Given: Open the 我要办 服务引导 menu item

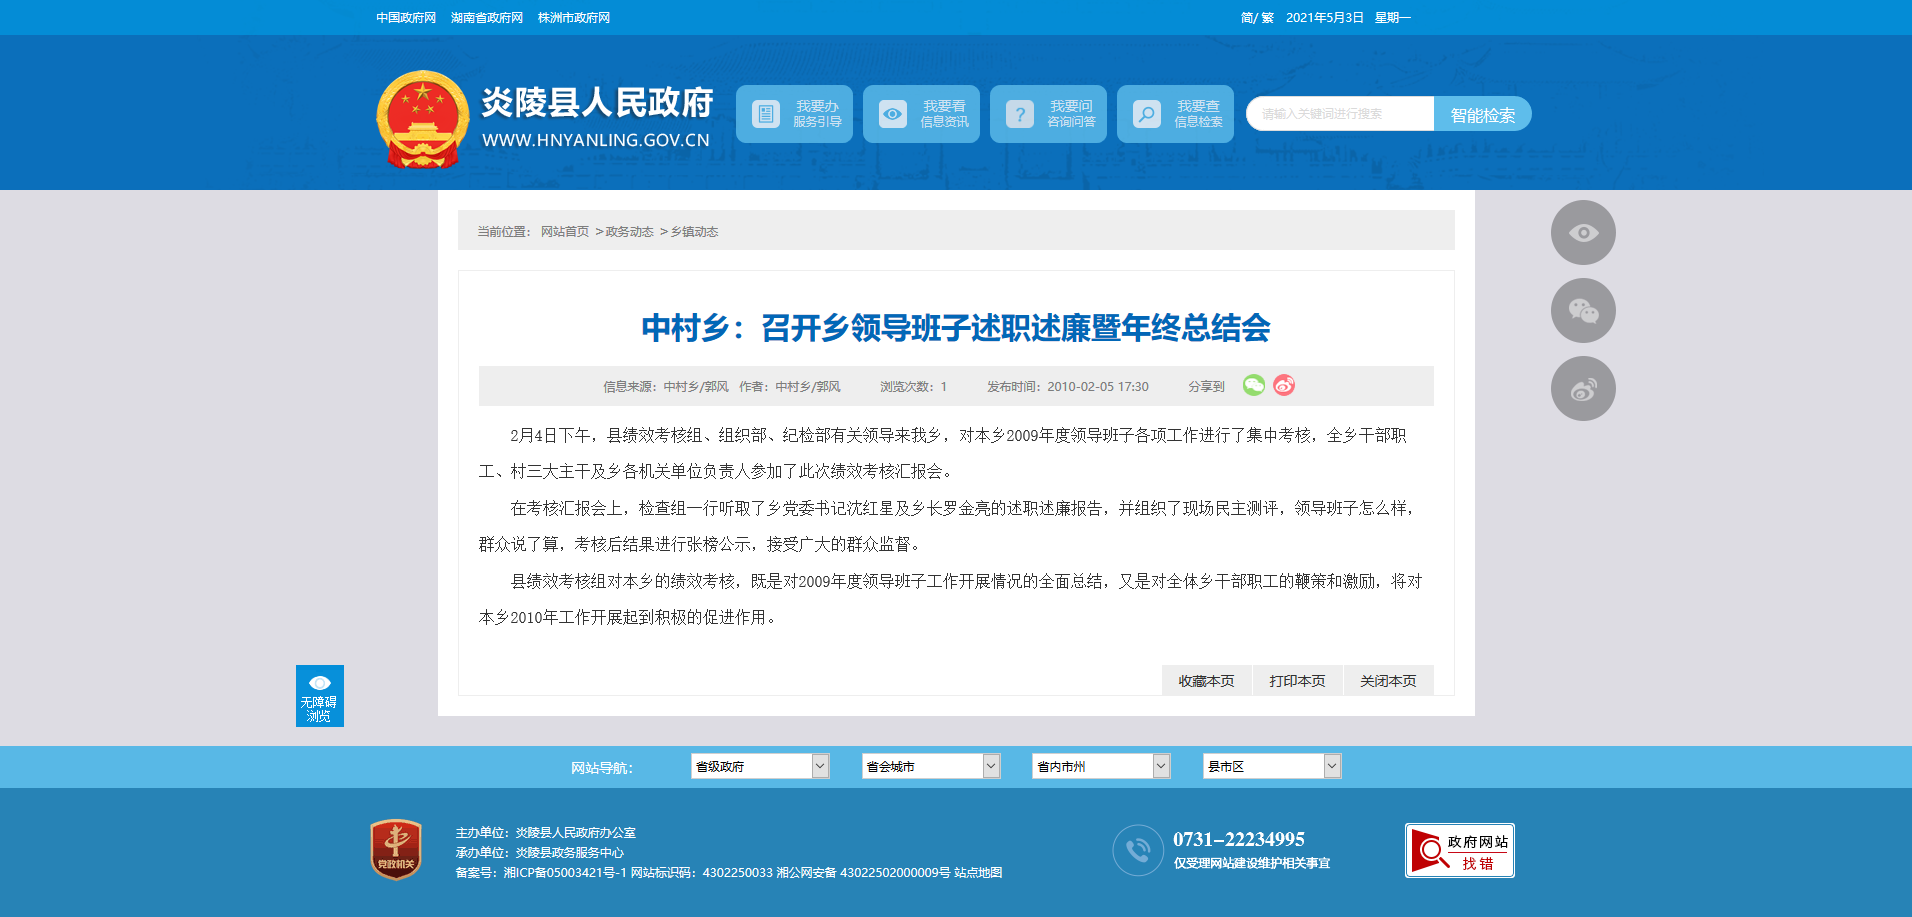Looking at the screenshot, I should 794,114.
